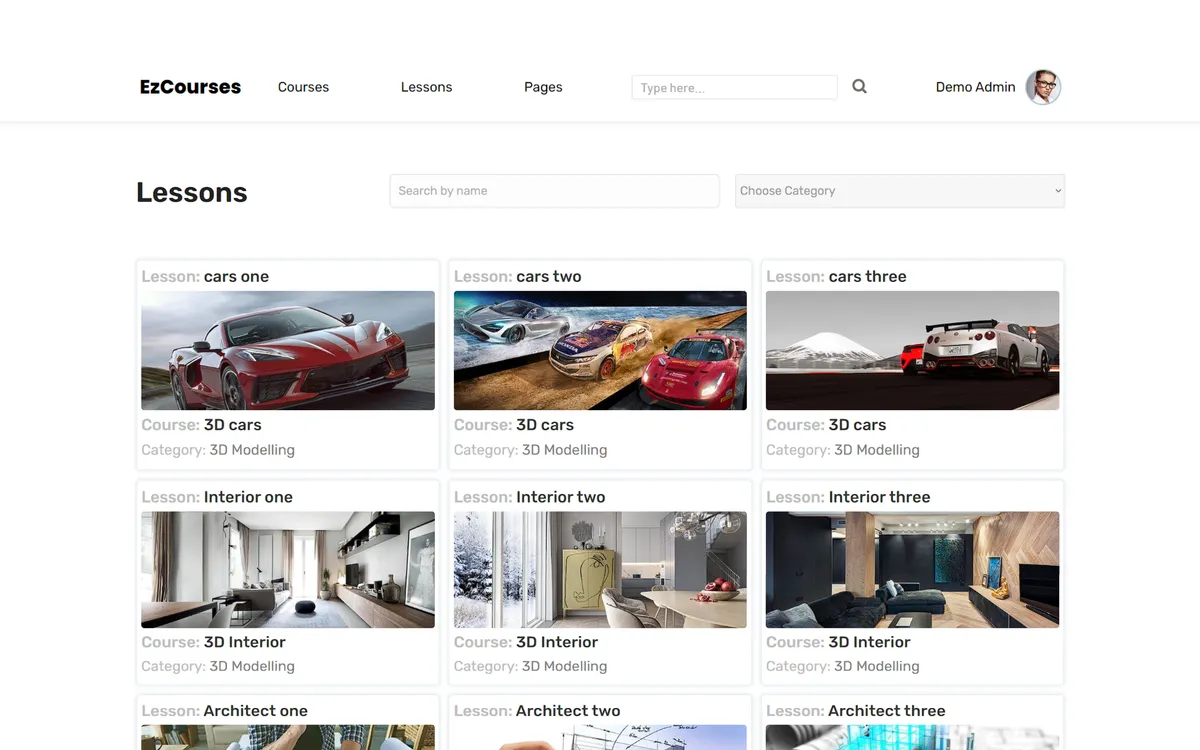Viewport: 1200px width, 750px height.
Task: Click the 'Interior three' lesson title
Action: [879, 497]
